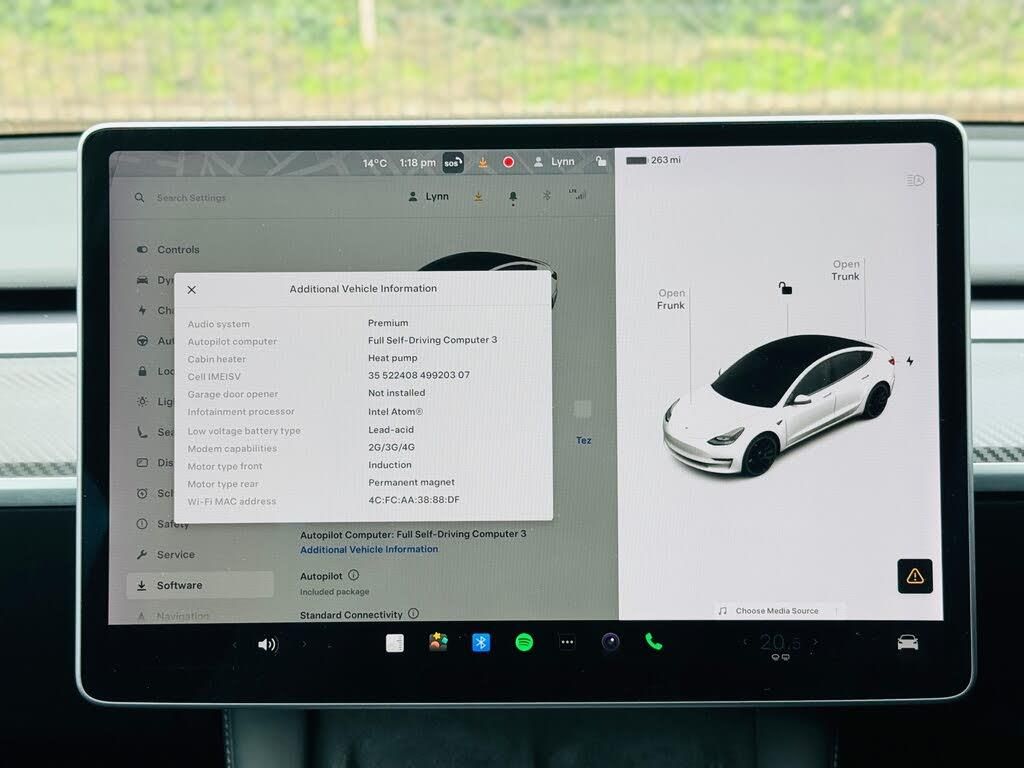Tap the Wi-Fi MAC address 4C:FC:AA:38:88:DF
1024x768 pixels.
414,500
